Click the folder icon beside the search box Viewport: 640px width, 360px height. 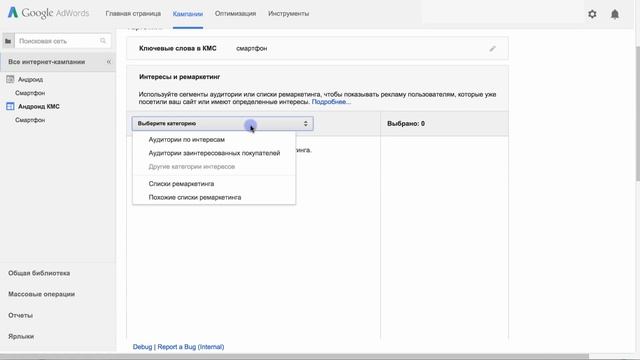pos(8,41)
